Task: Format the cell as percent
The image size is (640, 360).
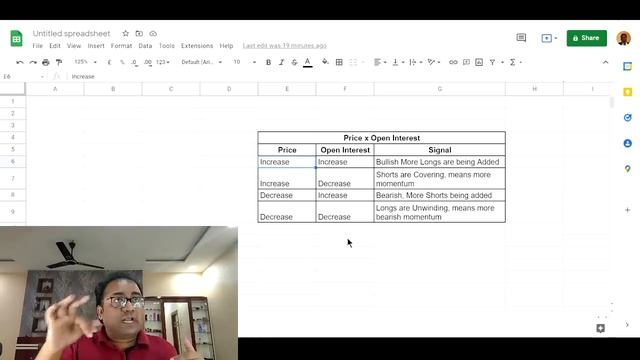Action: pos(122,62)
